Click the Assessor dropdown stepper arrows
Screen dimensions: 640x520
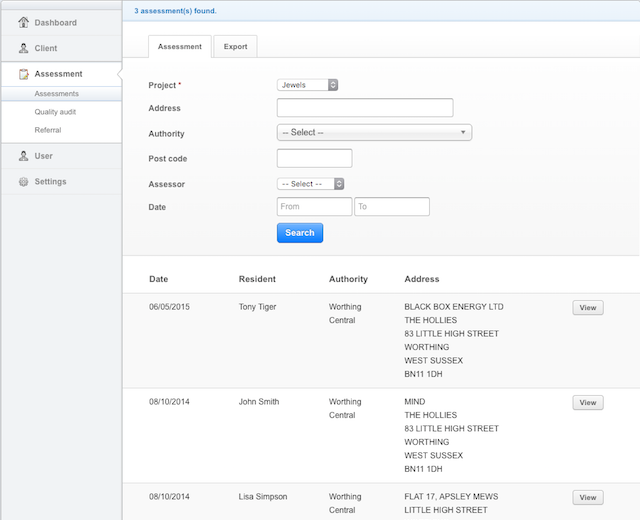339,184
